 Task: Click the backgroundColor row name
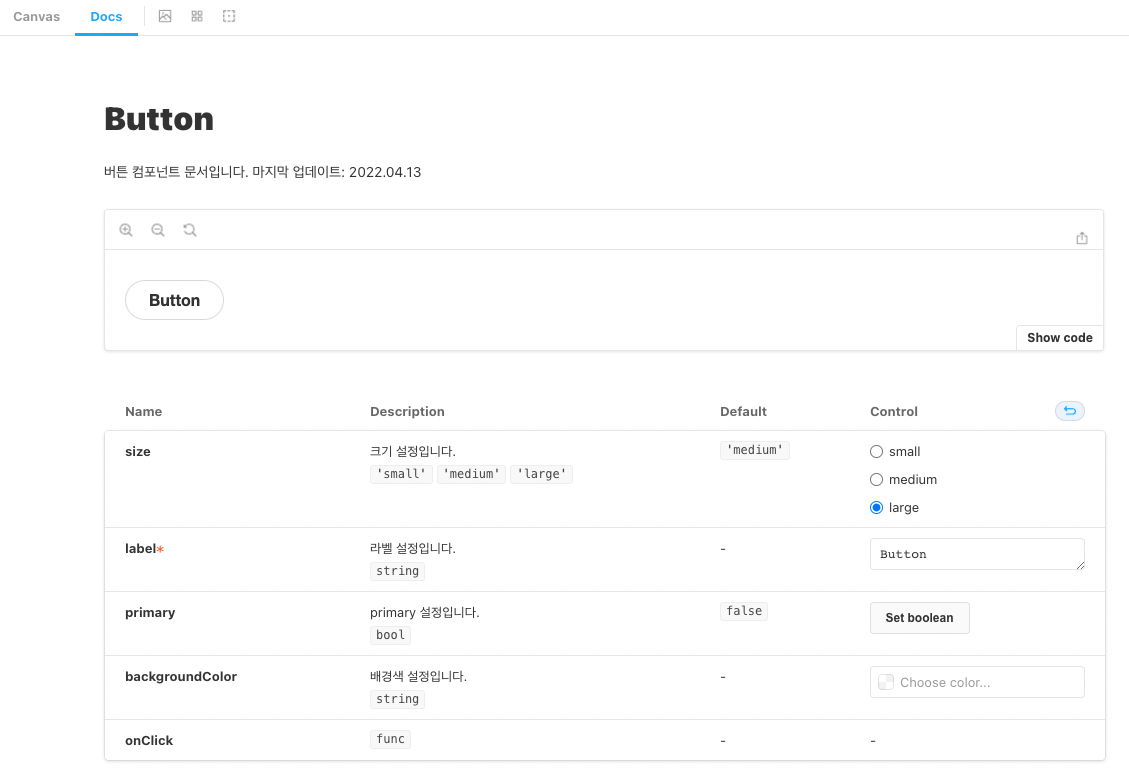[x=181, y=676]
